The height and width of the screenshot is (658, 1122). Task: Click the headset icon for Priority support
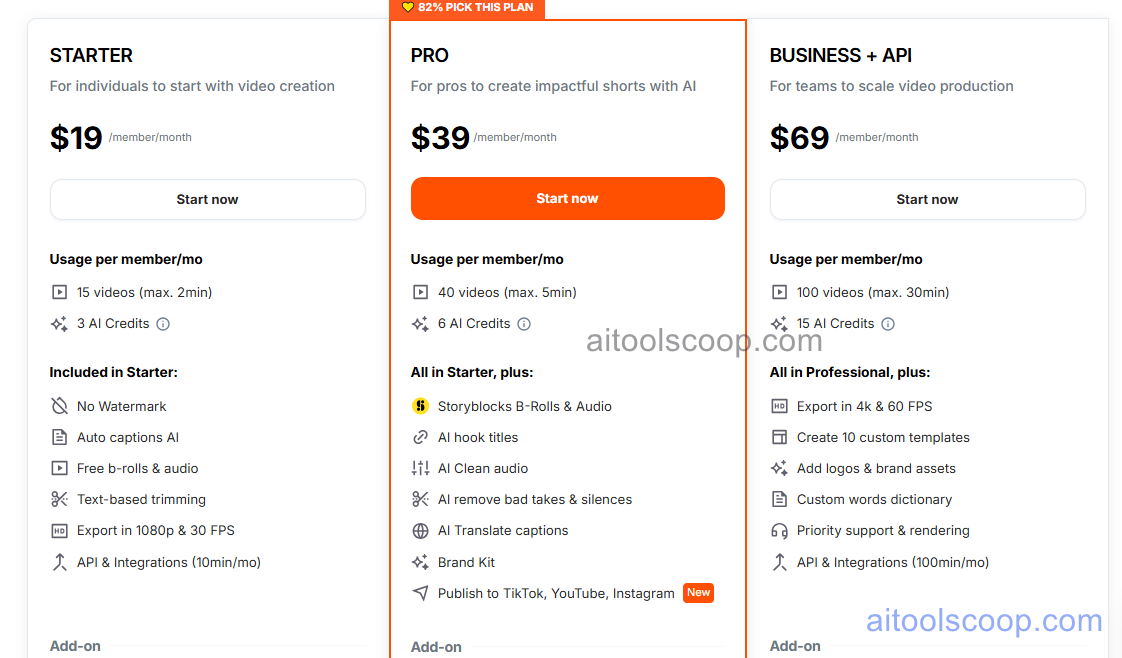(781, 530)
